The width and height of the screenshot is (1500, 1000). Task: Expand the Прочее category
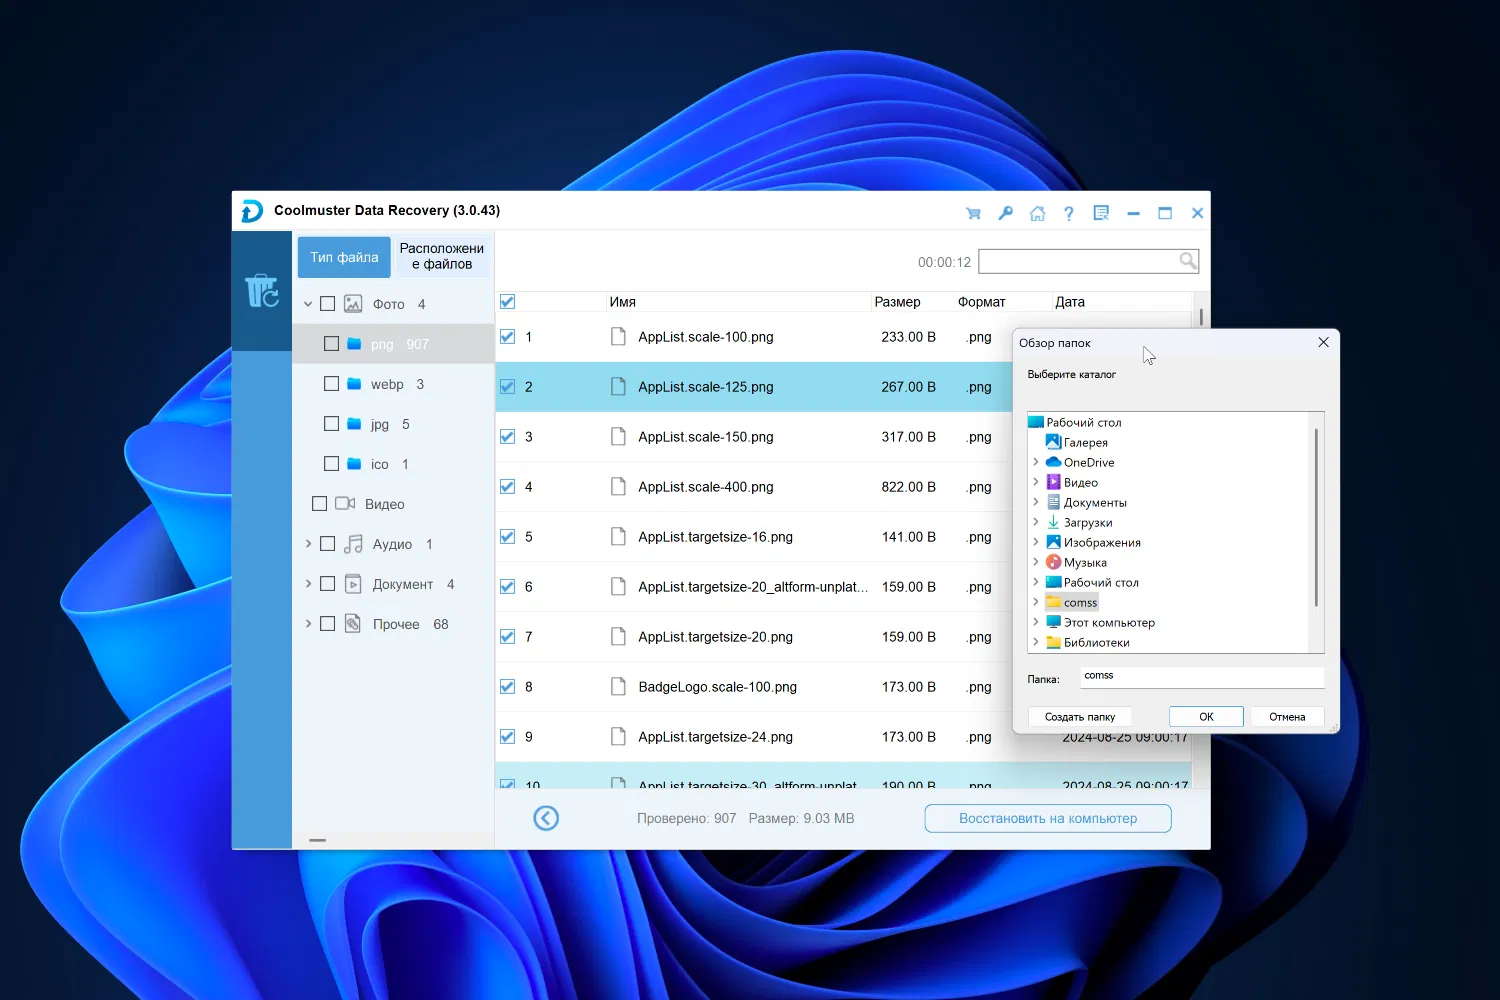(308, 624)
